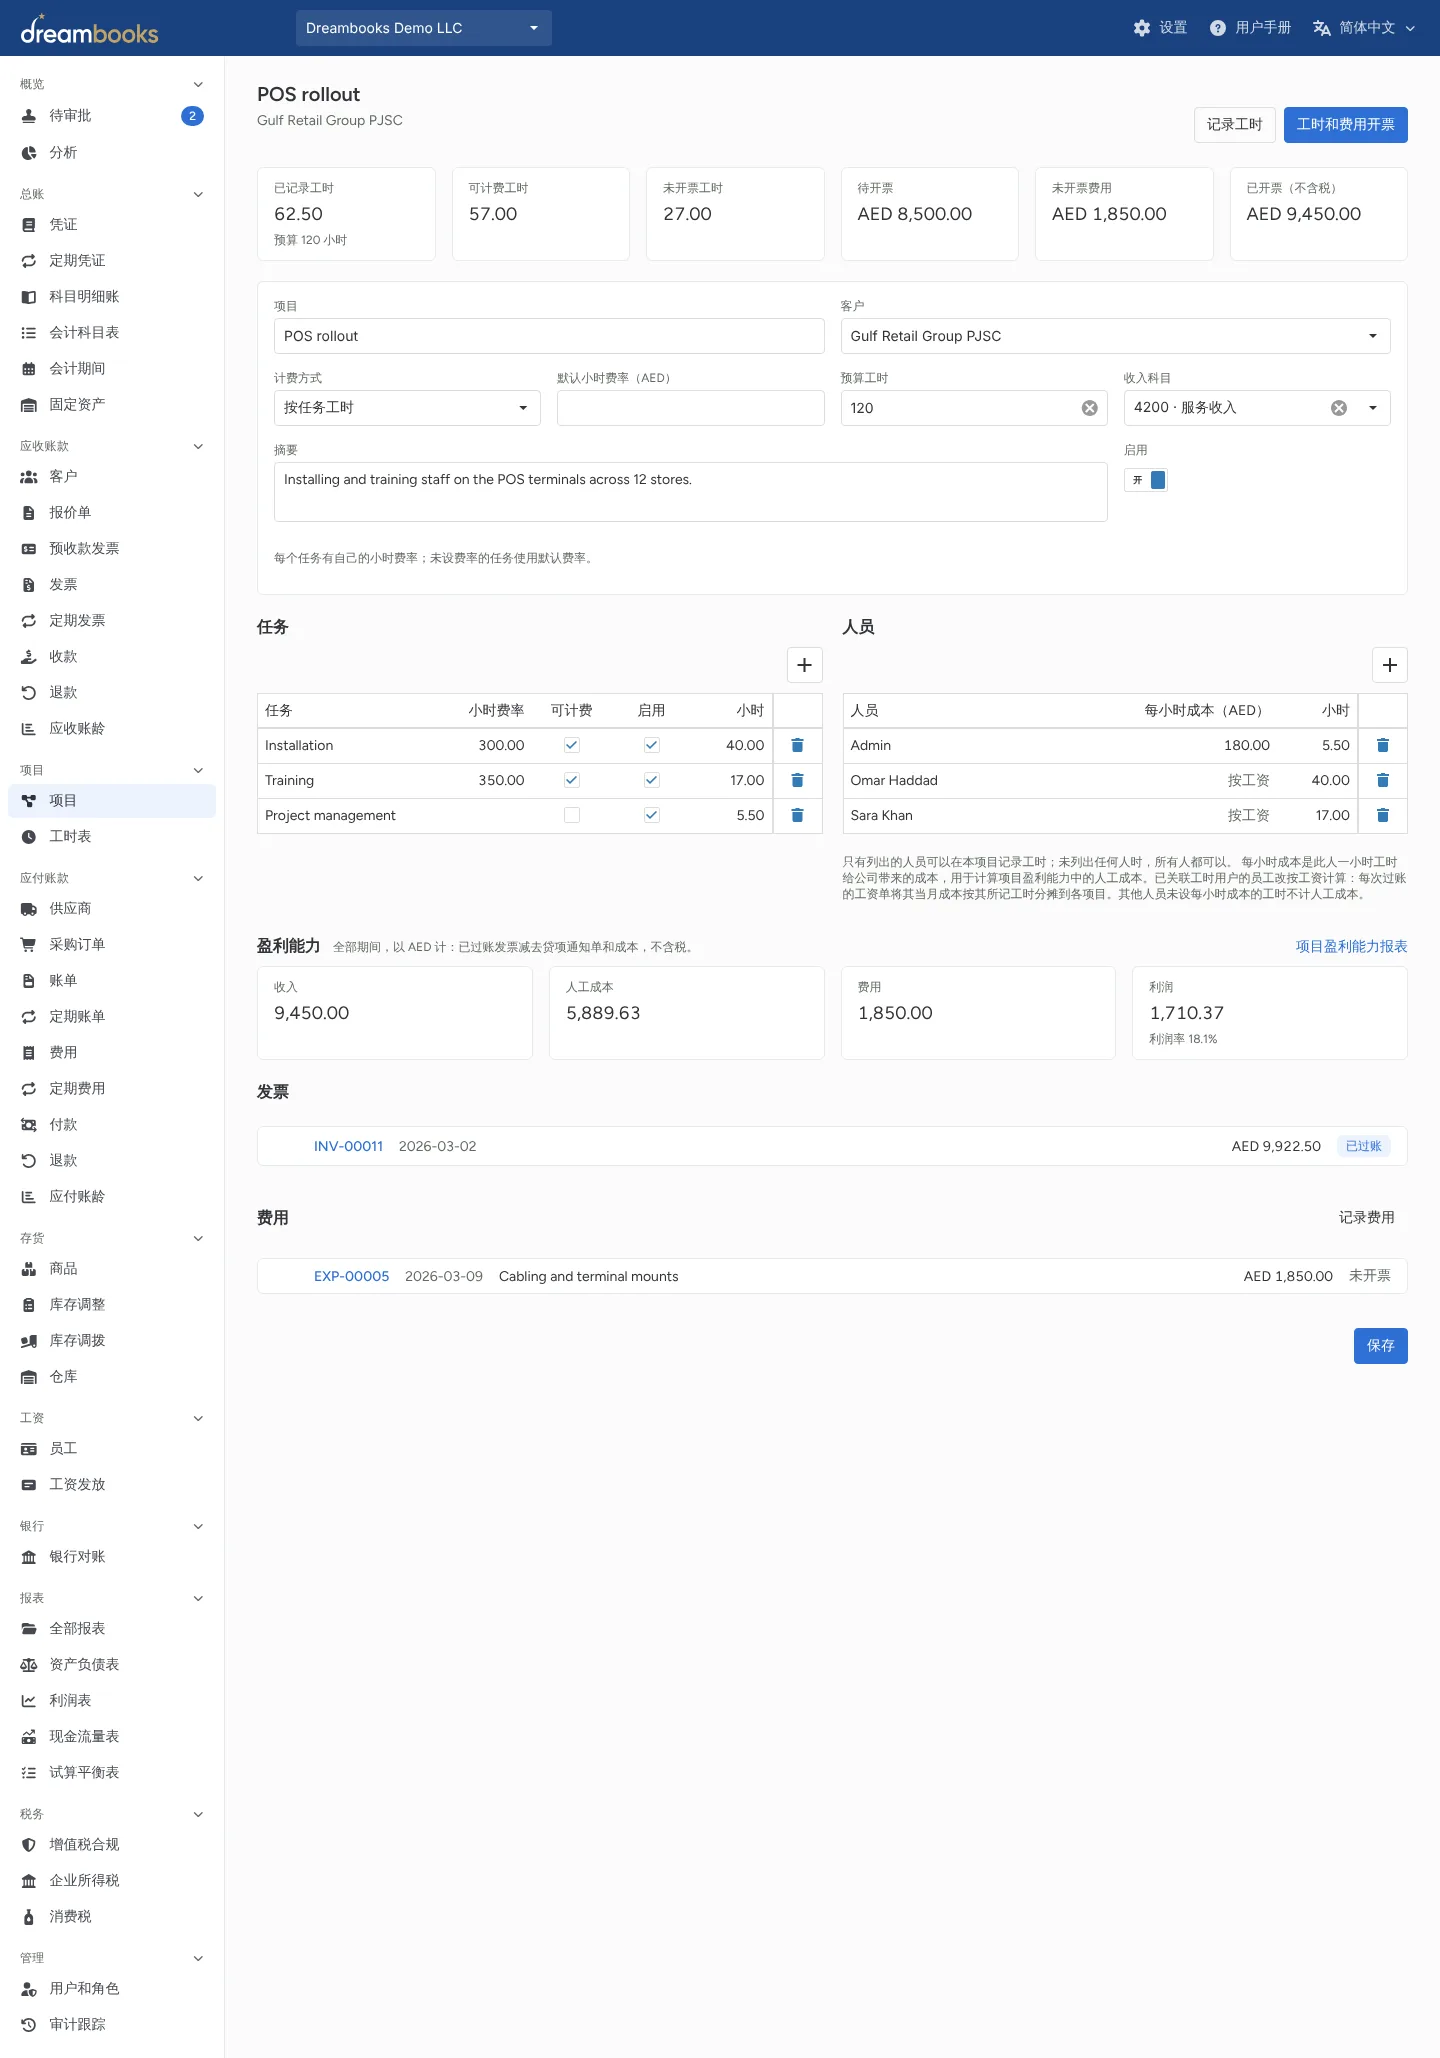Image resolution: width=1440 pixels, height=2058 pixels.
Task: Check billable for Project management task
Action: pos(572,815)
